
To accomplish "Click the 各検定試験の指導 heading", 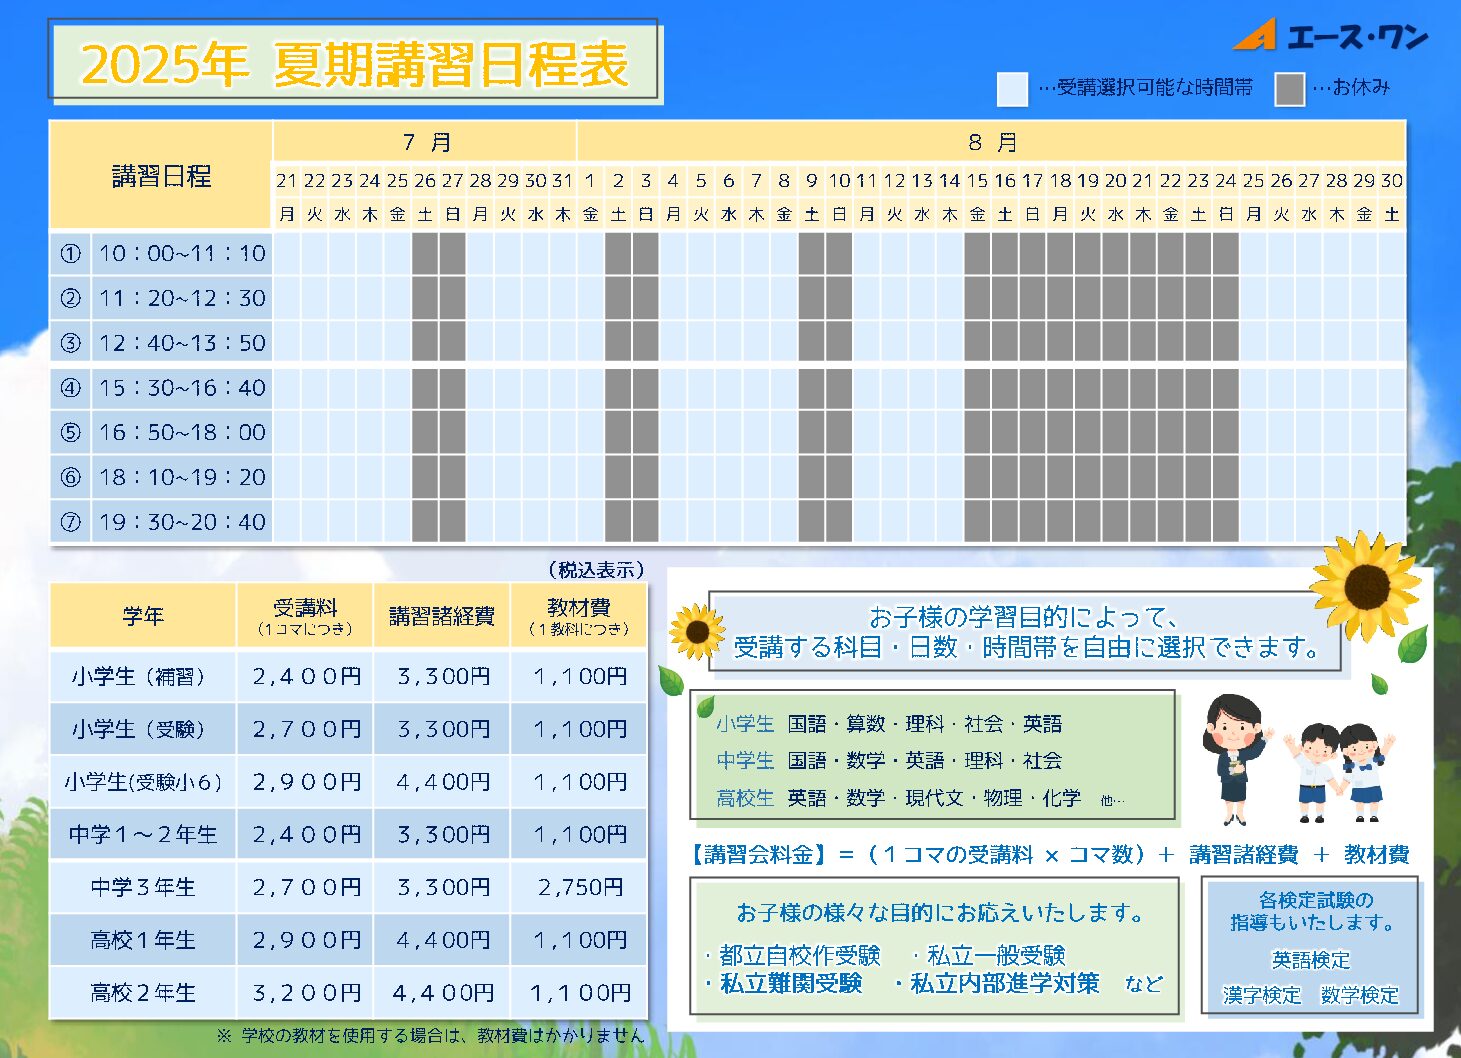I will (1312, 911).
